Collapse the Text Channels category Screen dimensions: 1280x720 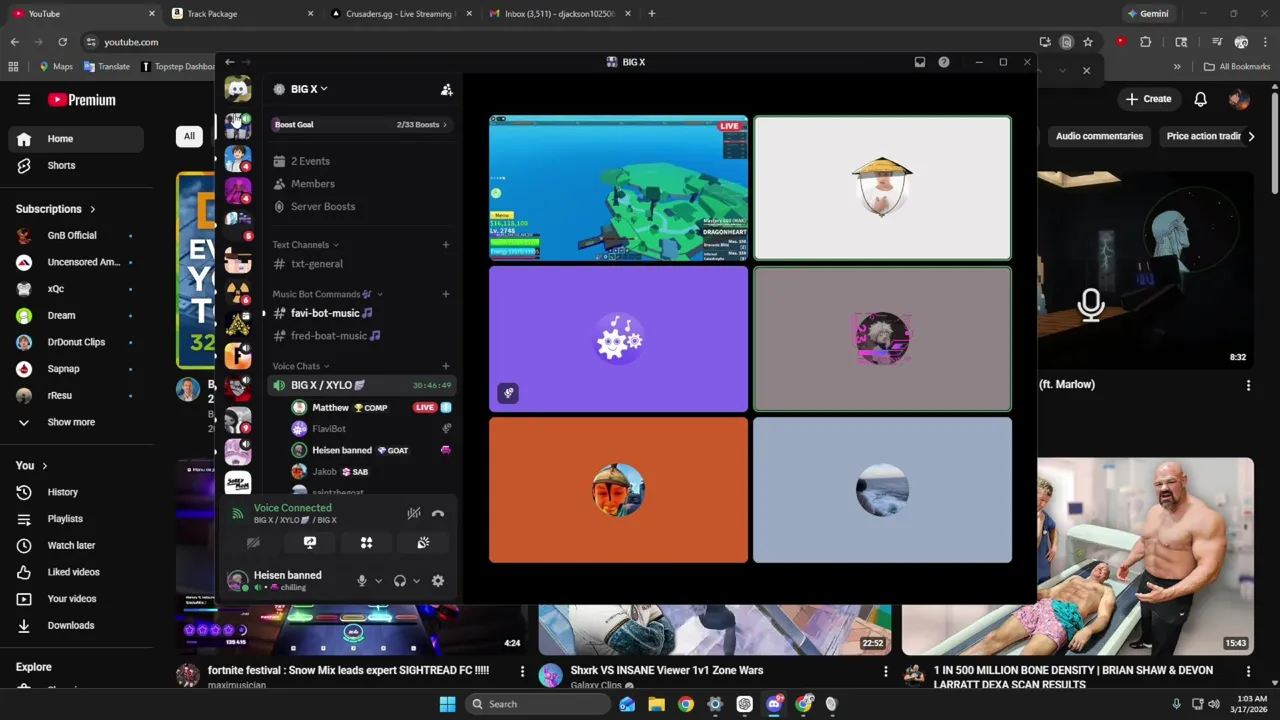coord(305,245)
